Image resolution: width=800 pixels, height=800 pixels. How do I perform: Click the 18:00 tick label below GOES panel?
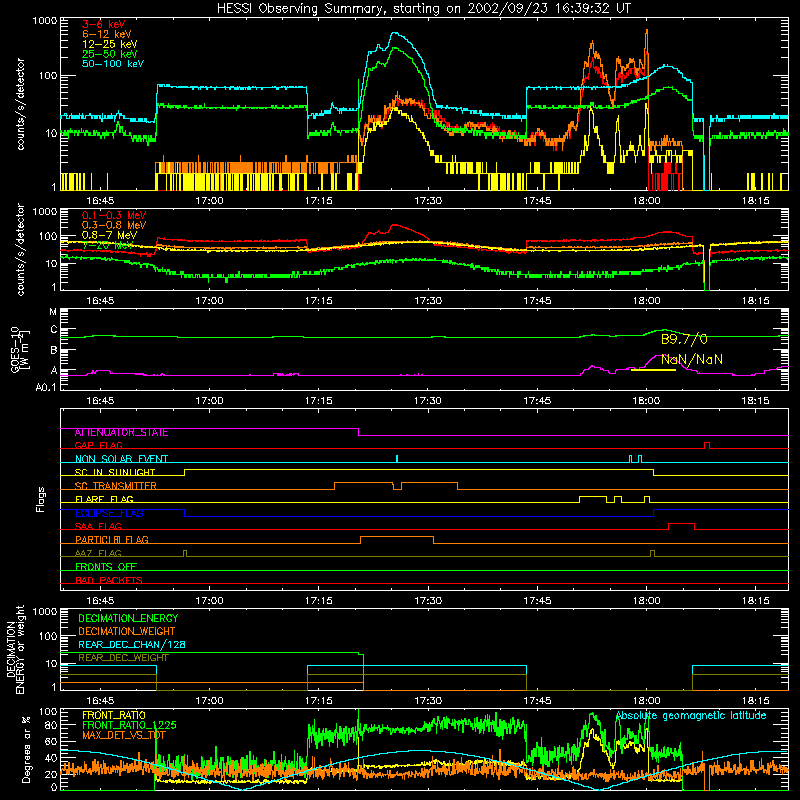tap(646, 401)
